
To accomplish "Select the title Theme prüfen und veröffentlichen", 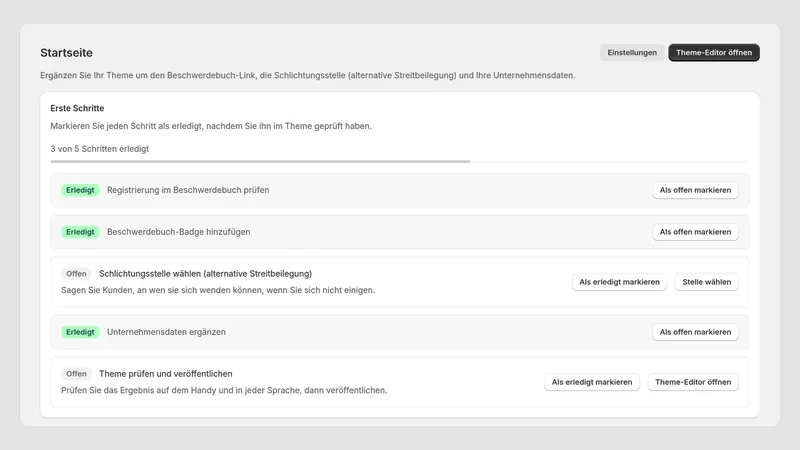I will (165, 373).
